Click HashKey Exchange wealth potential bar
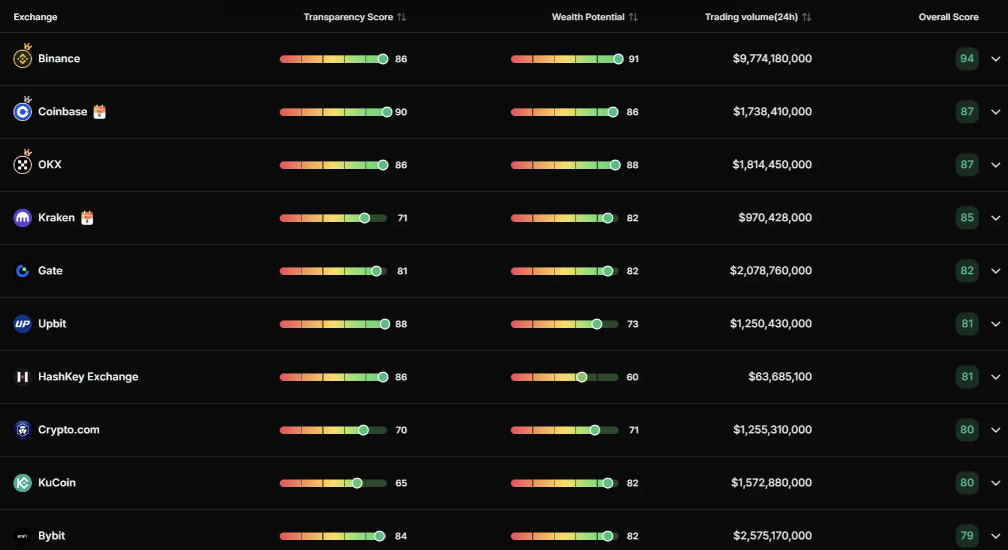 pyautogui.click(x=565, y=377)
